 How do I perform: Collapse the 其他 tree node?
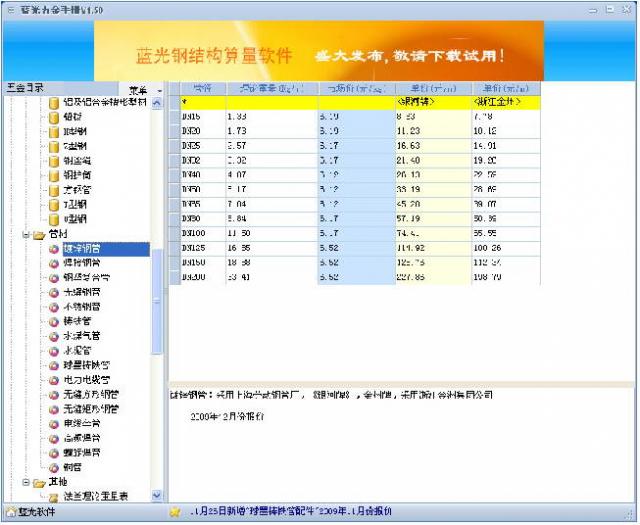coord(25,482)
